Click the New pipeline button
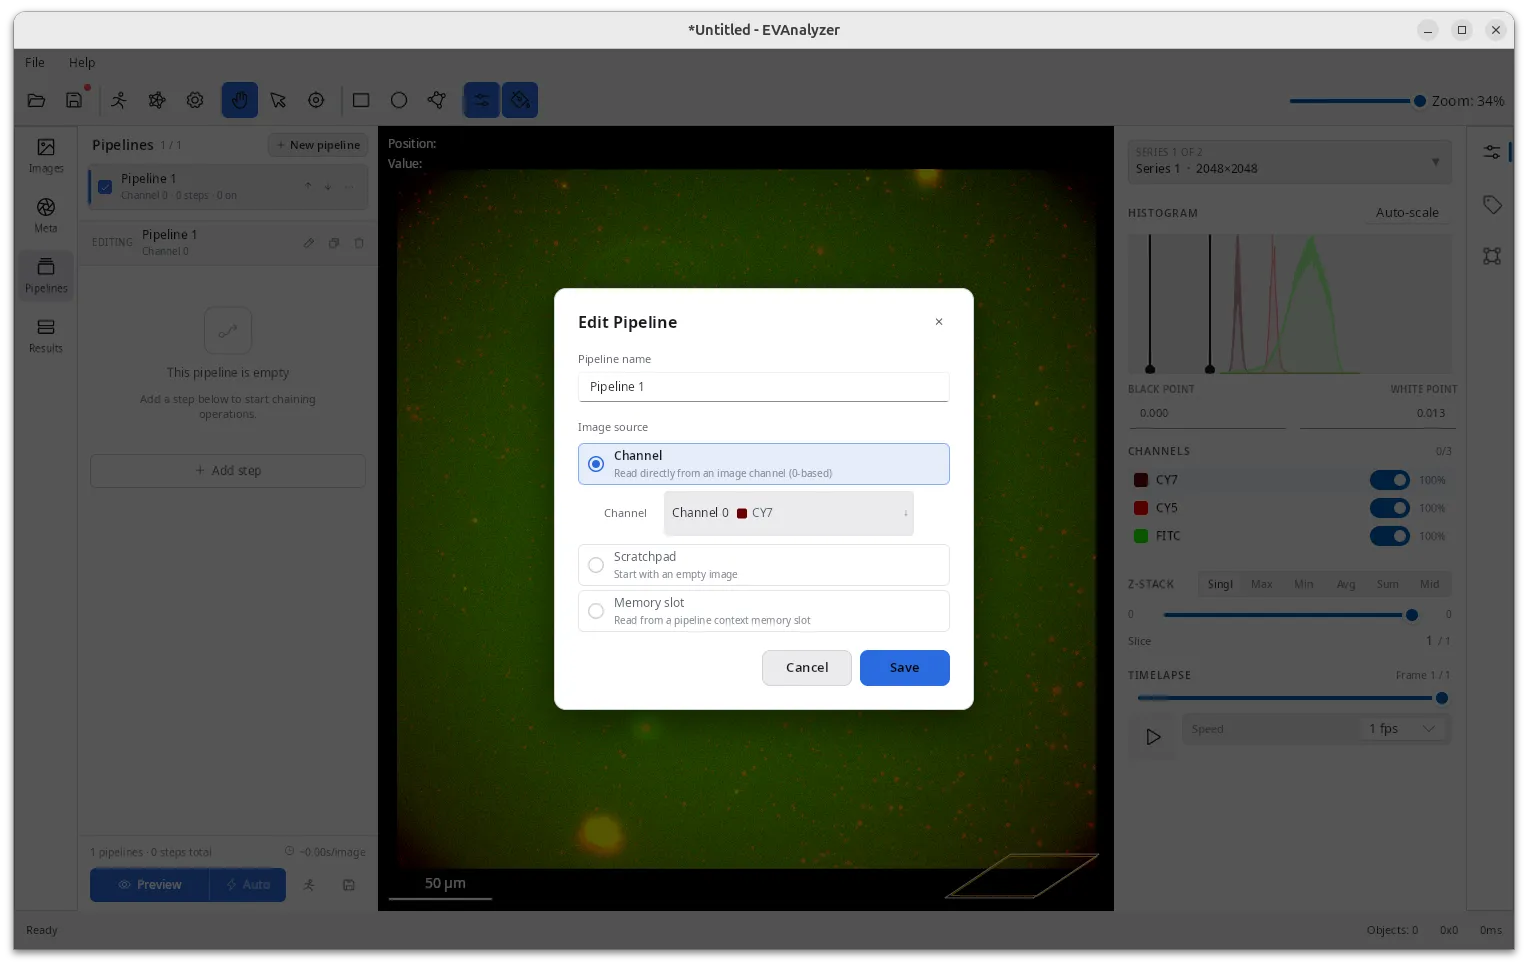 click(318, 145)
